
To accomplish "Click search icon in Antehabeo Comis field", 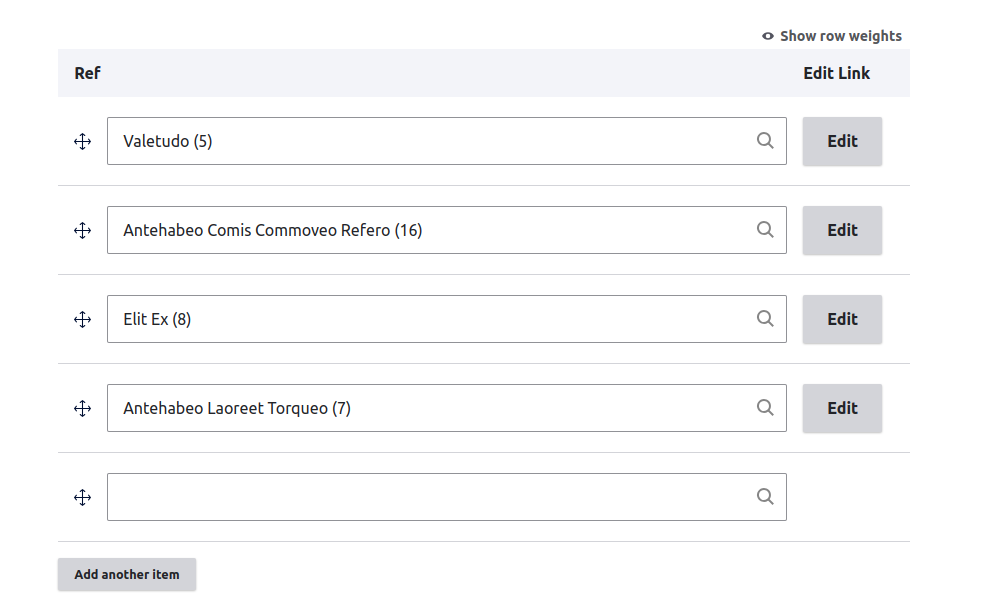I will point(765,230).
